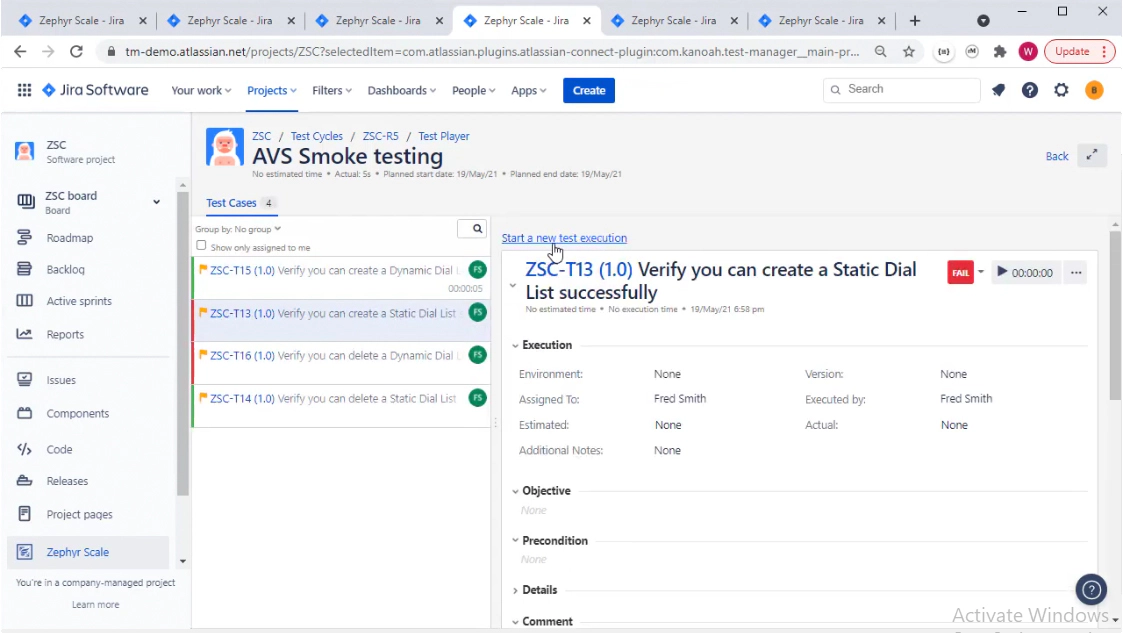Open the Projects menu
Image resolution: width=1123 pixels, height=633 pixels.
(x=272, y=90)
